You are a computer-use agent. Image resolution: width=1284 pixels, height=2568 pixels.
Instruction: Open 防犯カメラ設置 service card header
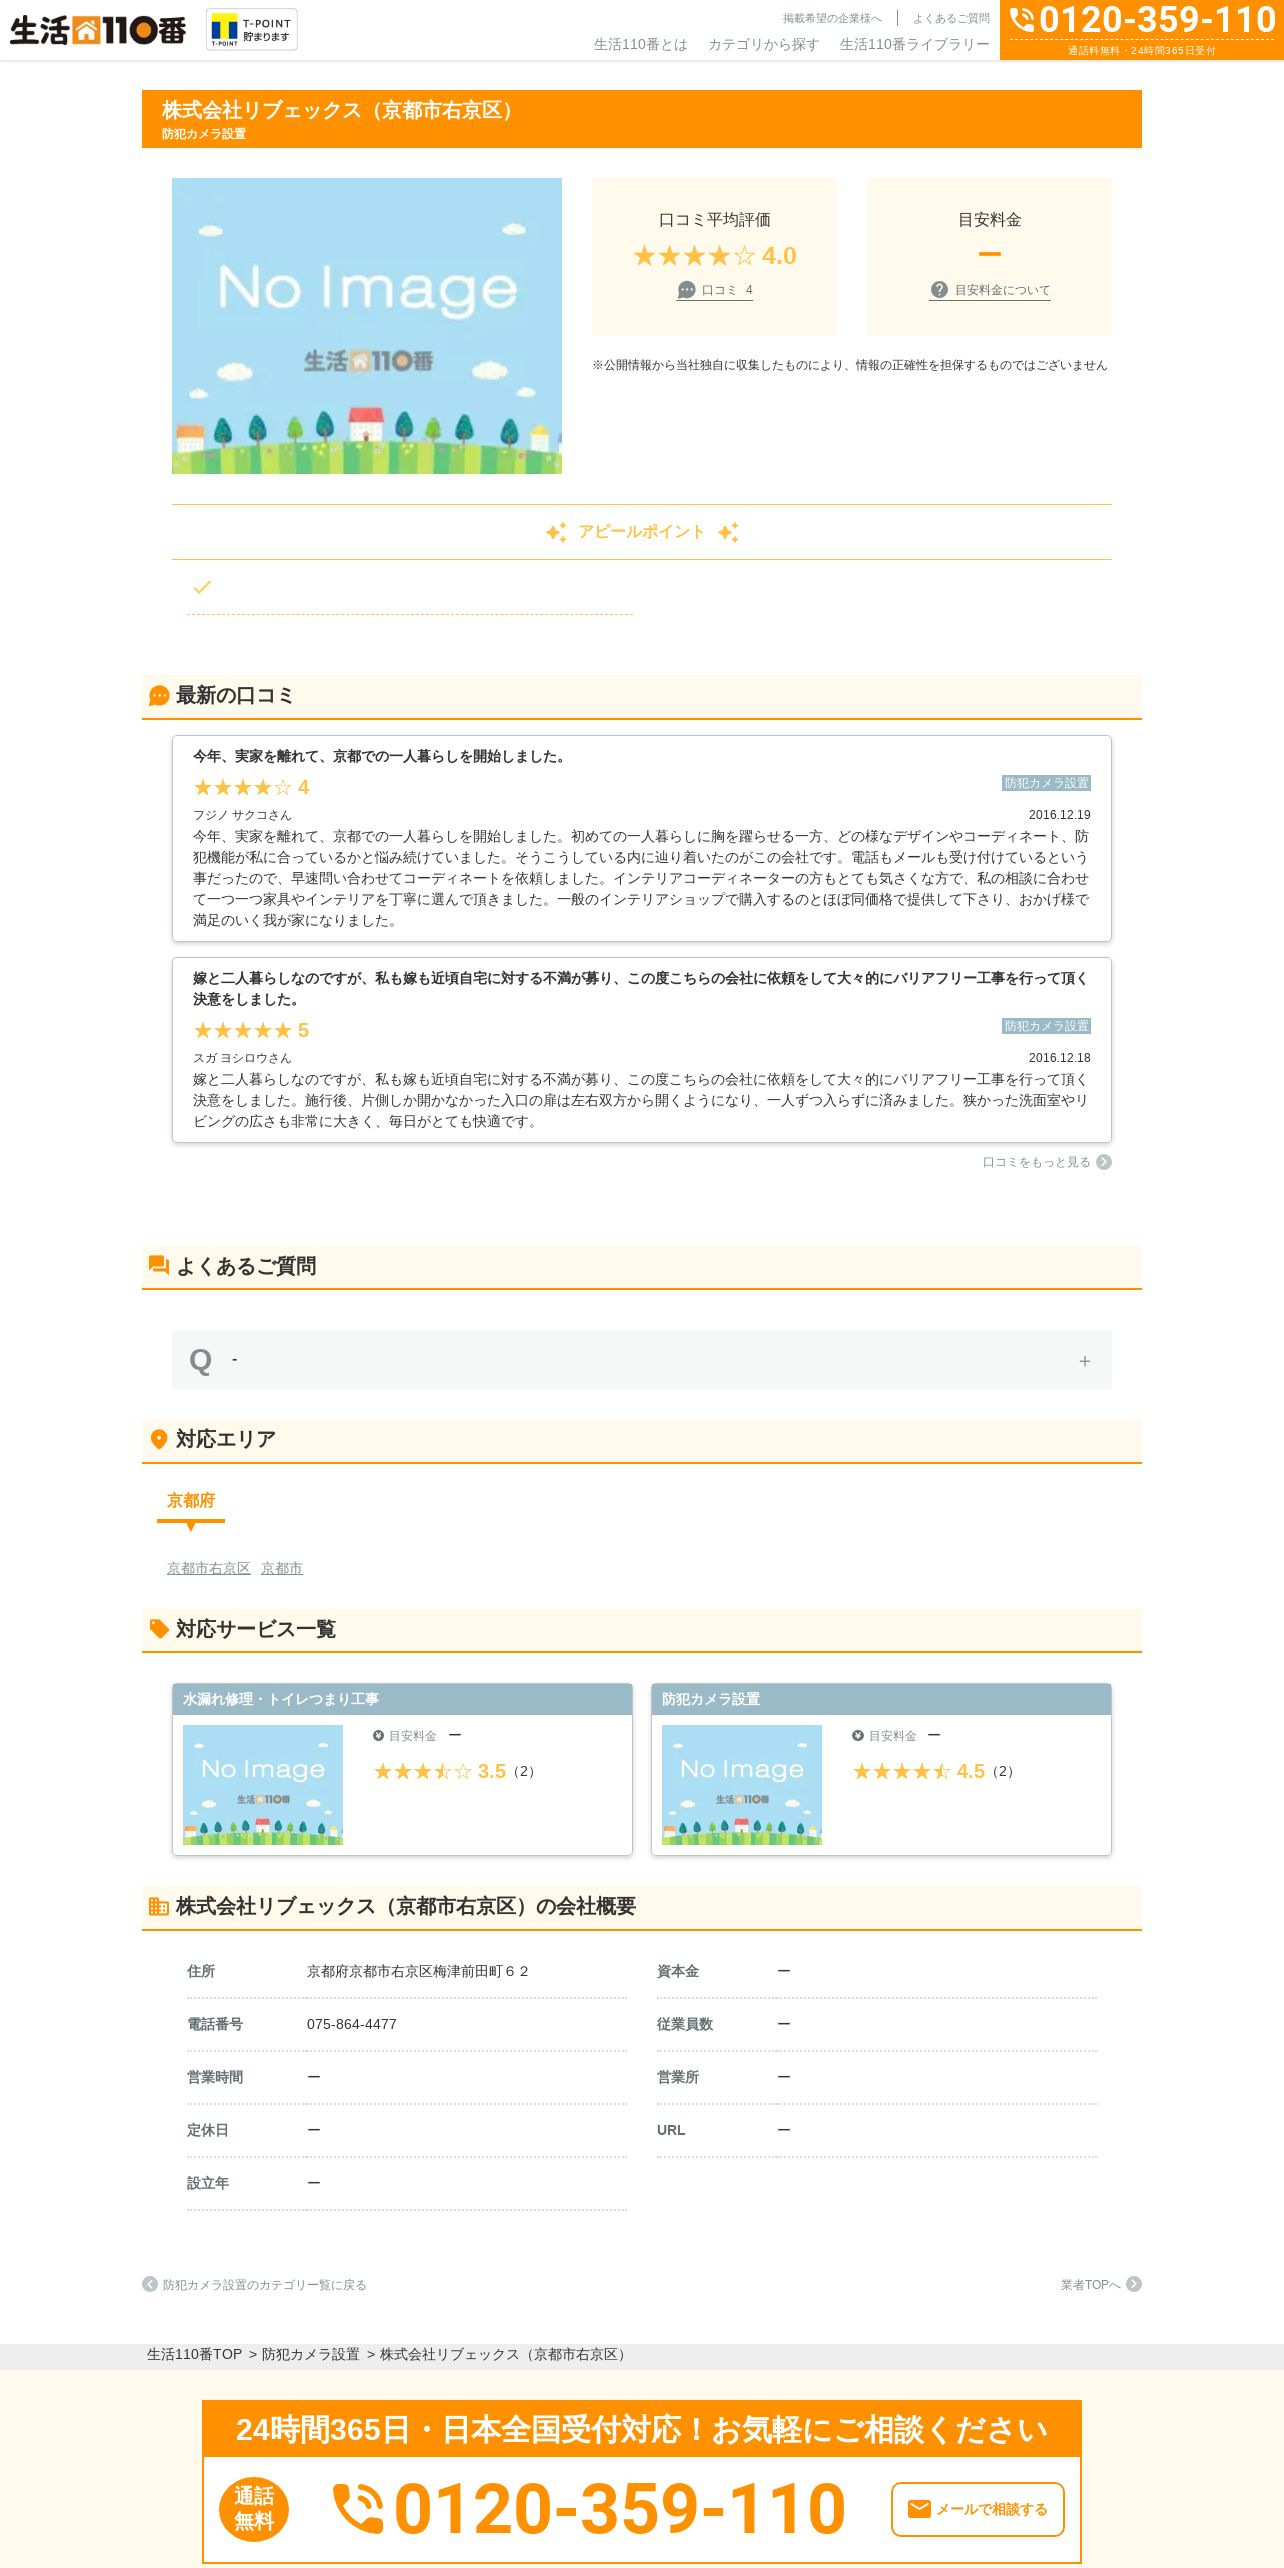881,1699
